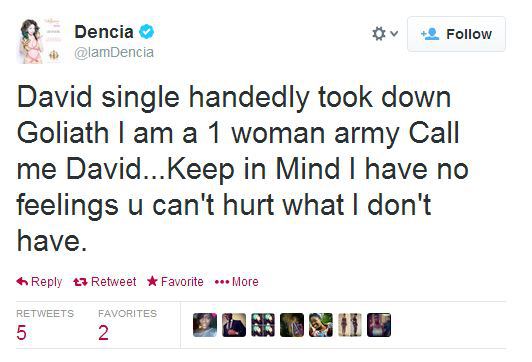Open Dencia's profile picture

pyautogui.click(x=40, y=41)
